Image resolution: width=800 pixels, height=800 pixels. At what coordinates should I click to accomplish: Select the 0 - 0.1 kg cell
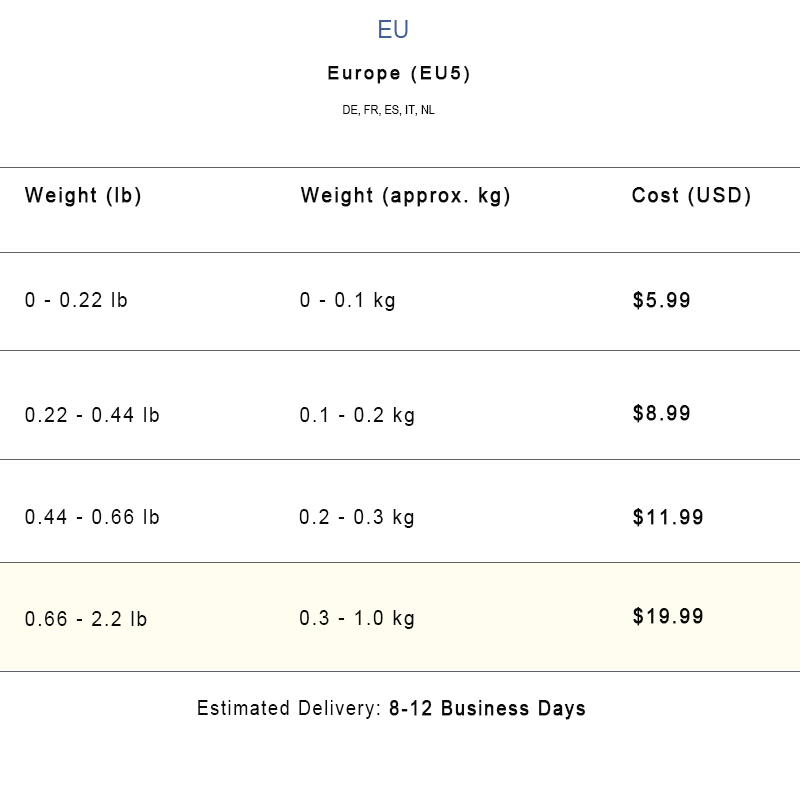pyautogui.click(x=347, y=300)
